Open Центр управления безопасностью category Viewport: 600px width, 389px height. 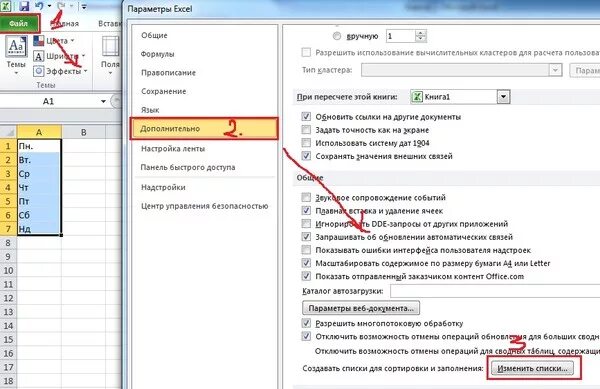point(205,206)
